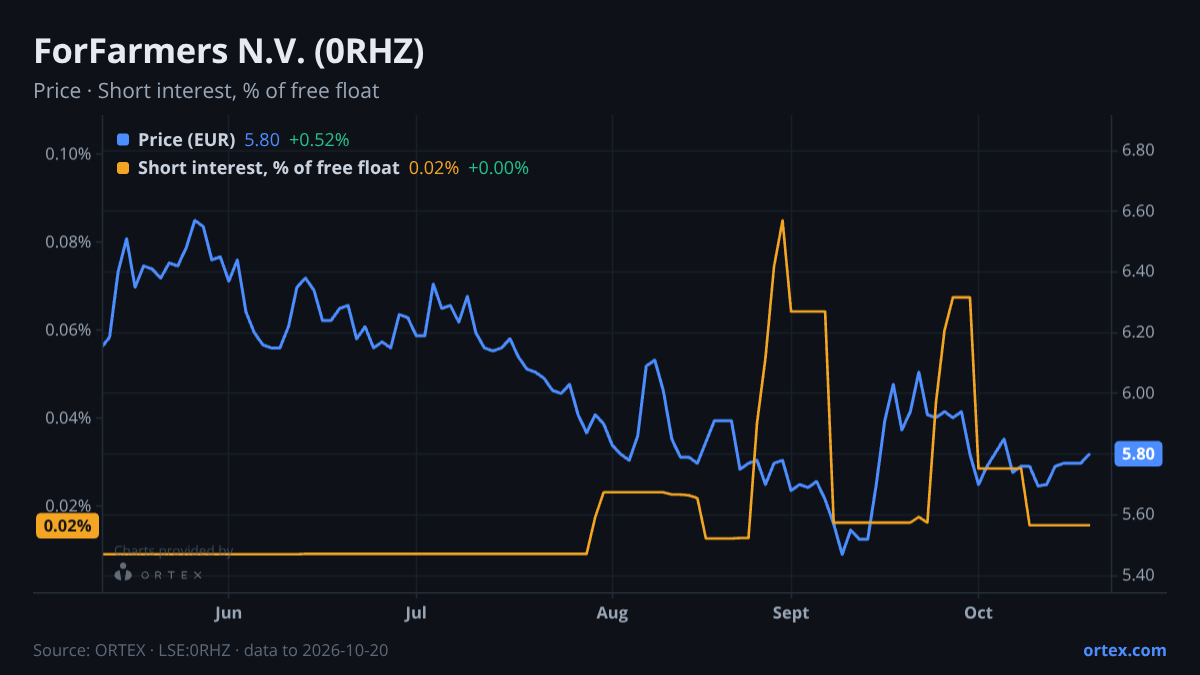The width and height of the screenshot is (1200, 675).
Task: Click the ForFarmers N.V. (0RHZ) chart title
Action: pyautogui.click(x=229, y=52)
